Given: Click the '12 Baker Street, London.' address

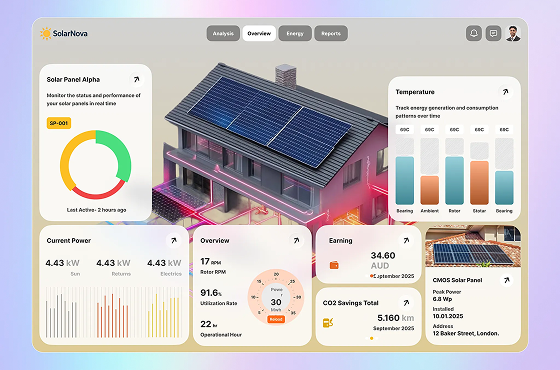Looking at the screenshot, I should tap(466, 333).
